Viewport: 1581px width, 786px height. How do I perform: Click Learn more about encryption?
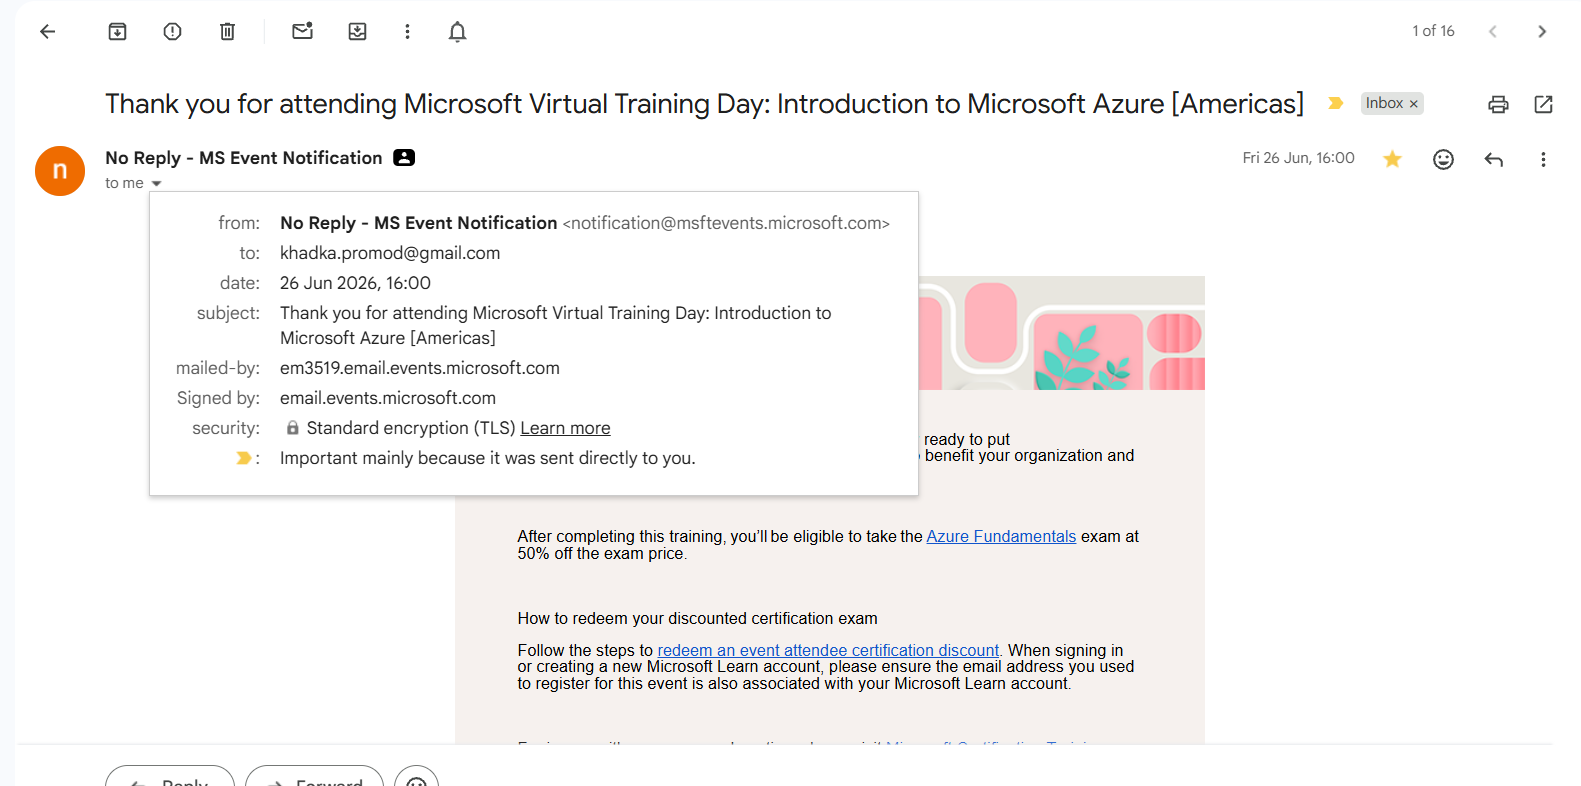[565, 428]
